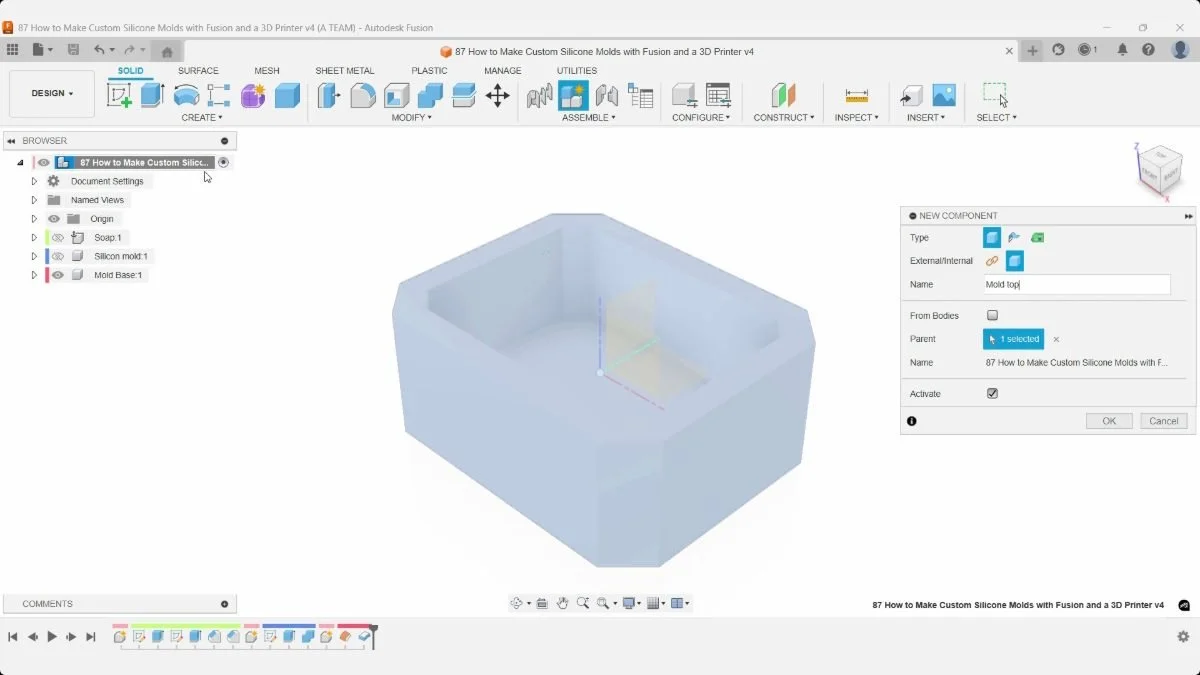Click the Name field containing 'Mold top'
This screenshot has height=675, width=1200.
1076,285
